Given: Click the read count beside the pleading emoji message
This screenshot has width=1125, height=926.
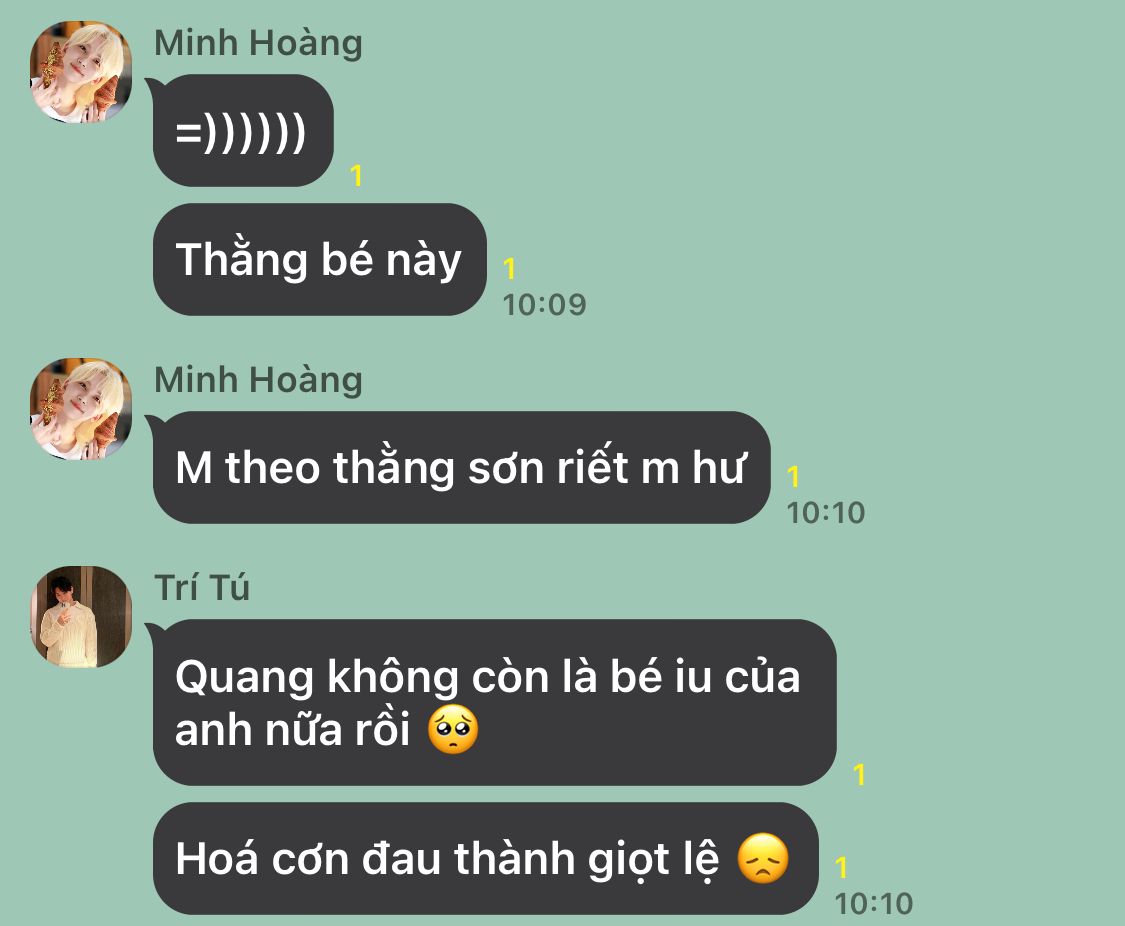Looking at the screenshot, I should click(860, 775).
